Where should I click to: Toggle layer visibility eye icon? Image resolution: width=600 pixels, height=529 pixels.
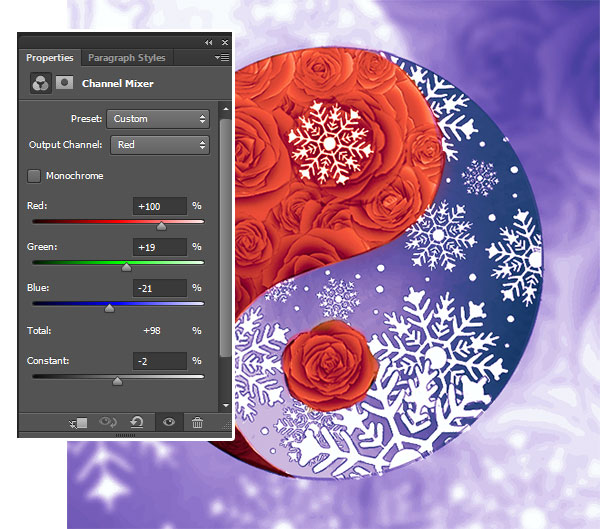[169, 422]
